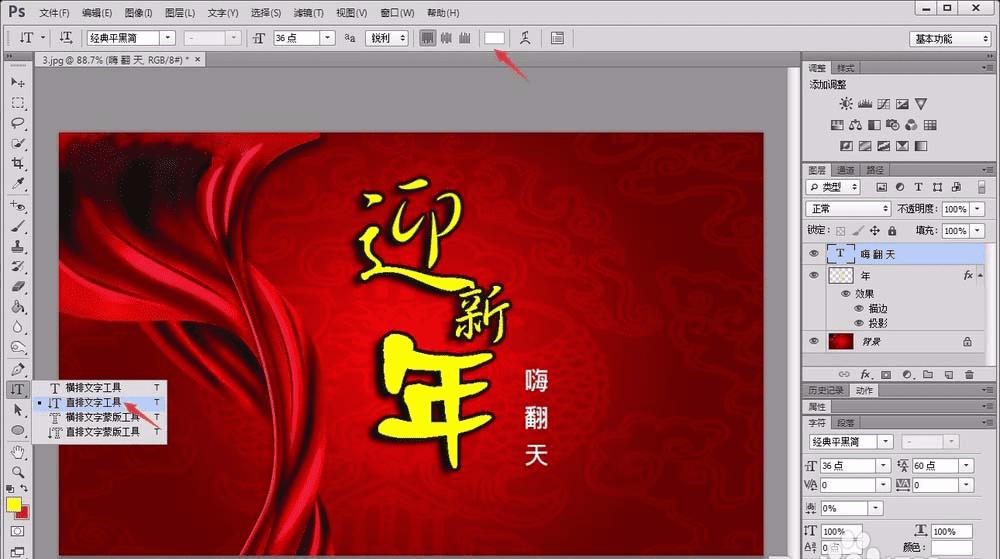
Task: Select the Paint Bucket tool
Action: 17,307
